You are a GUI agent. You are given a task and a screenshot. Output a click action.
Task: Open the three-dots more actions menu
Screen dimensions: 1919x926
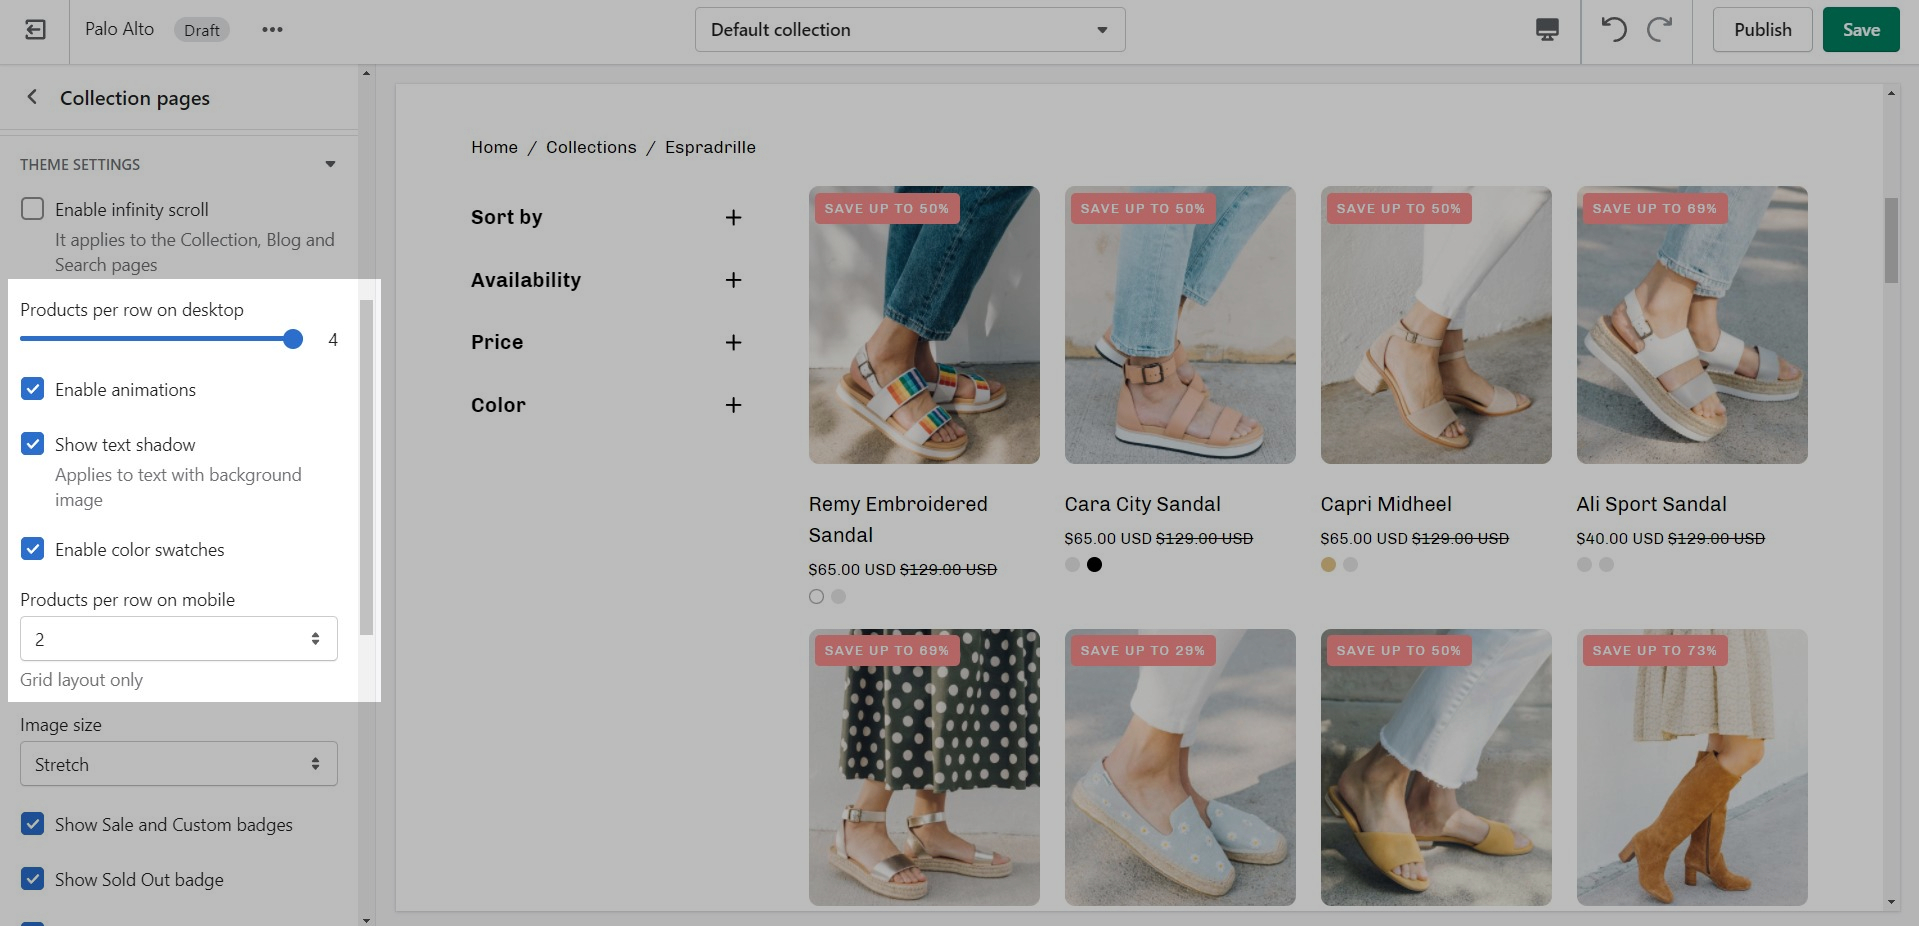click(272, 30)
